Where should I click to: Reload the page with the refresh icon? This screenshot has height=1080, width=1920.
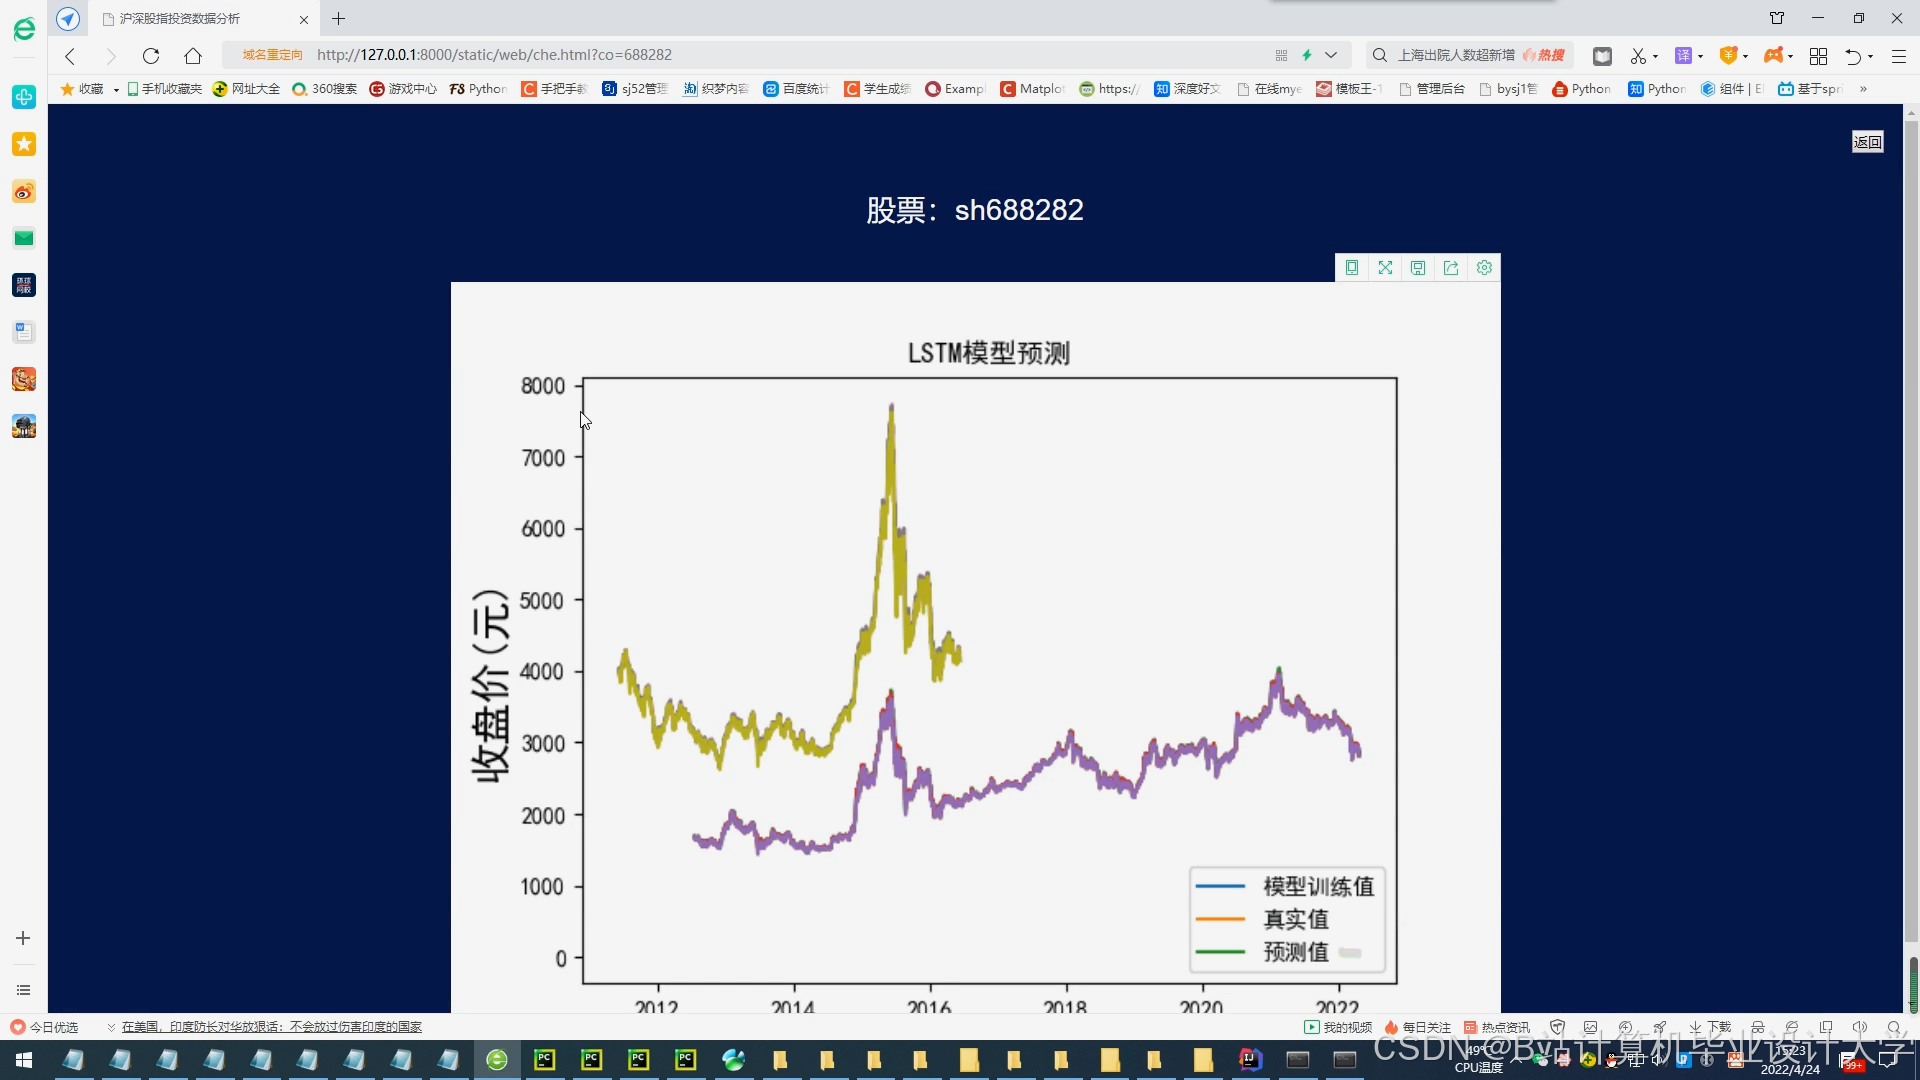coord(151,56)
